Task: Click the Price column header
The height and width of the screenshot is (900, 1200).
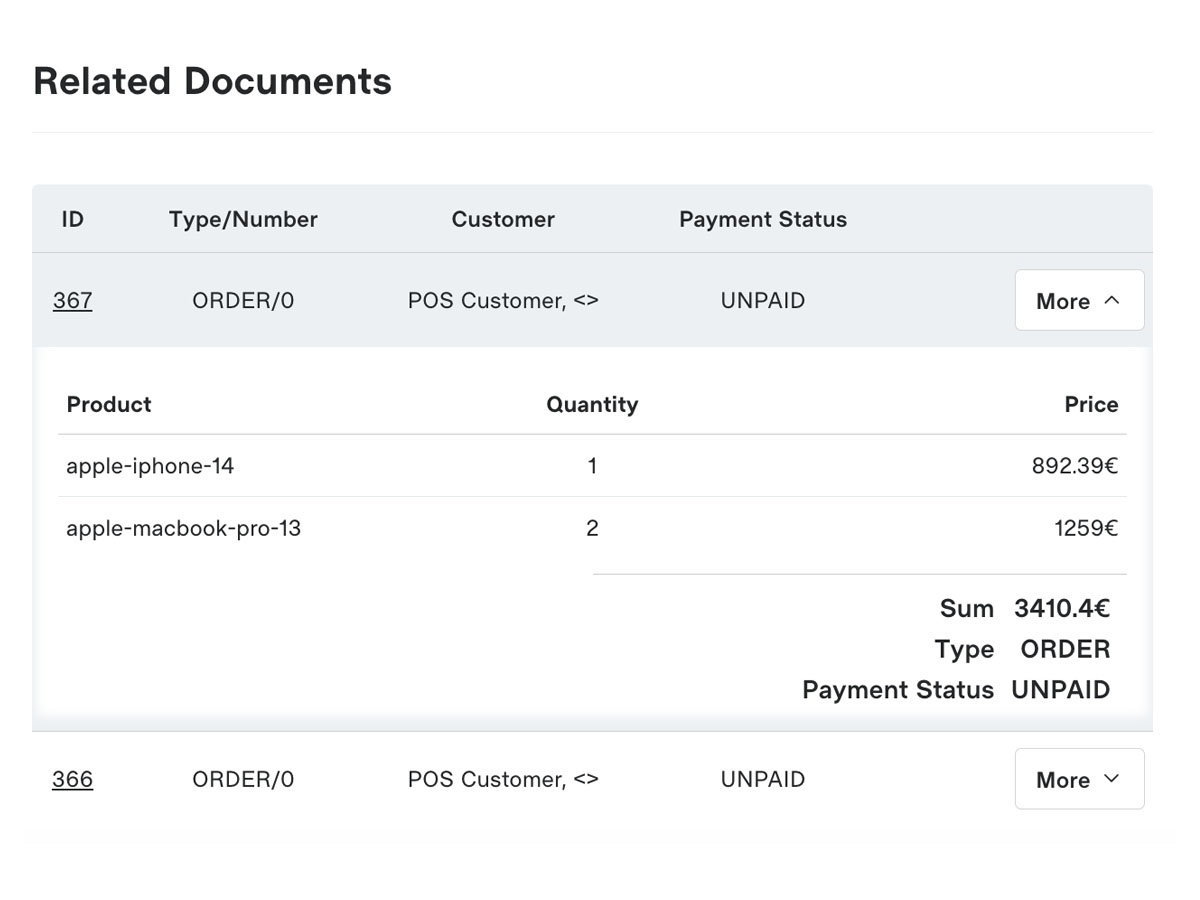Action: tap(1090, 405)
